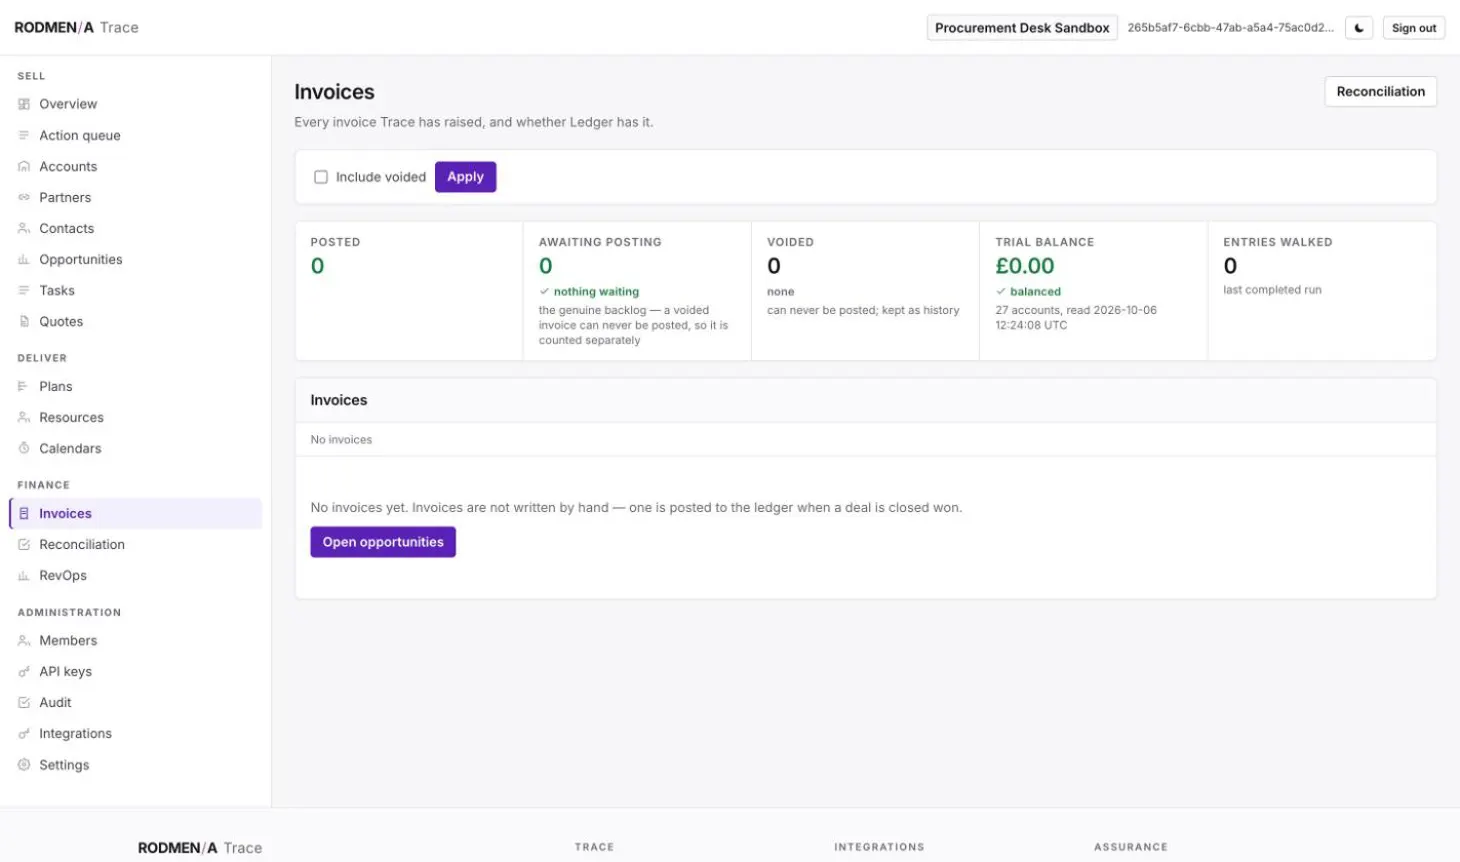1460x862 pixels.
Task: Enable the Include voided checkbox
Action: coord(321,177)
